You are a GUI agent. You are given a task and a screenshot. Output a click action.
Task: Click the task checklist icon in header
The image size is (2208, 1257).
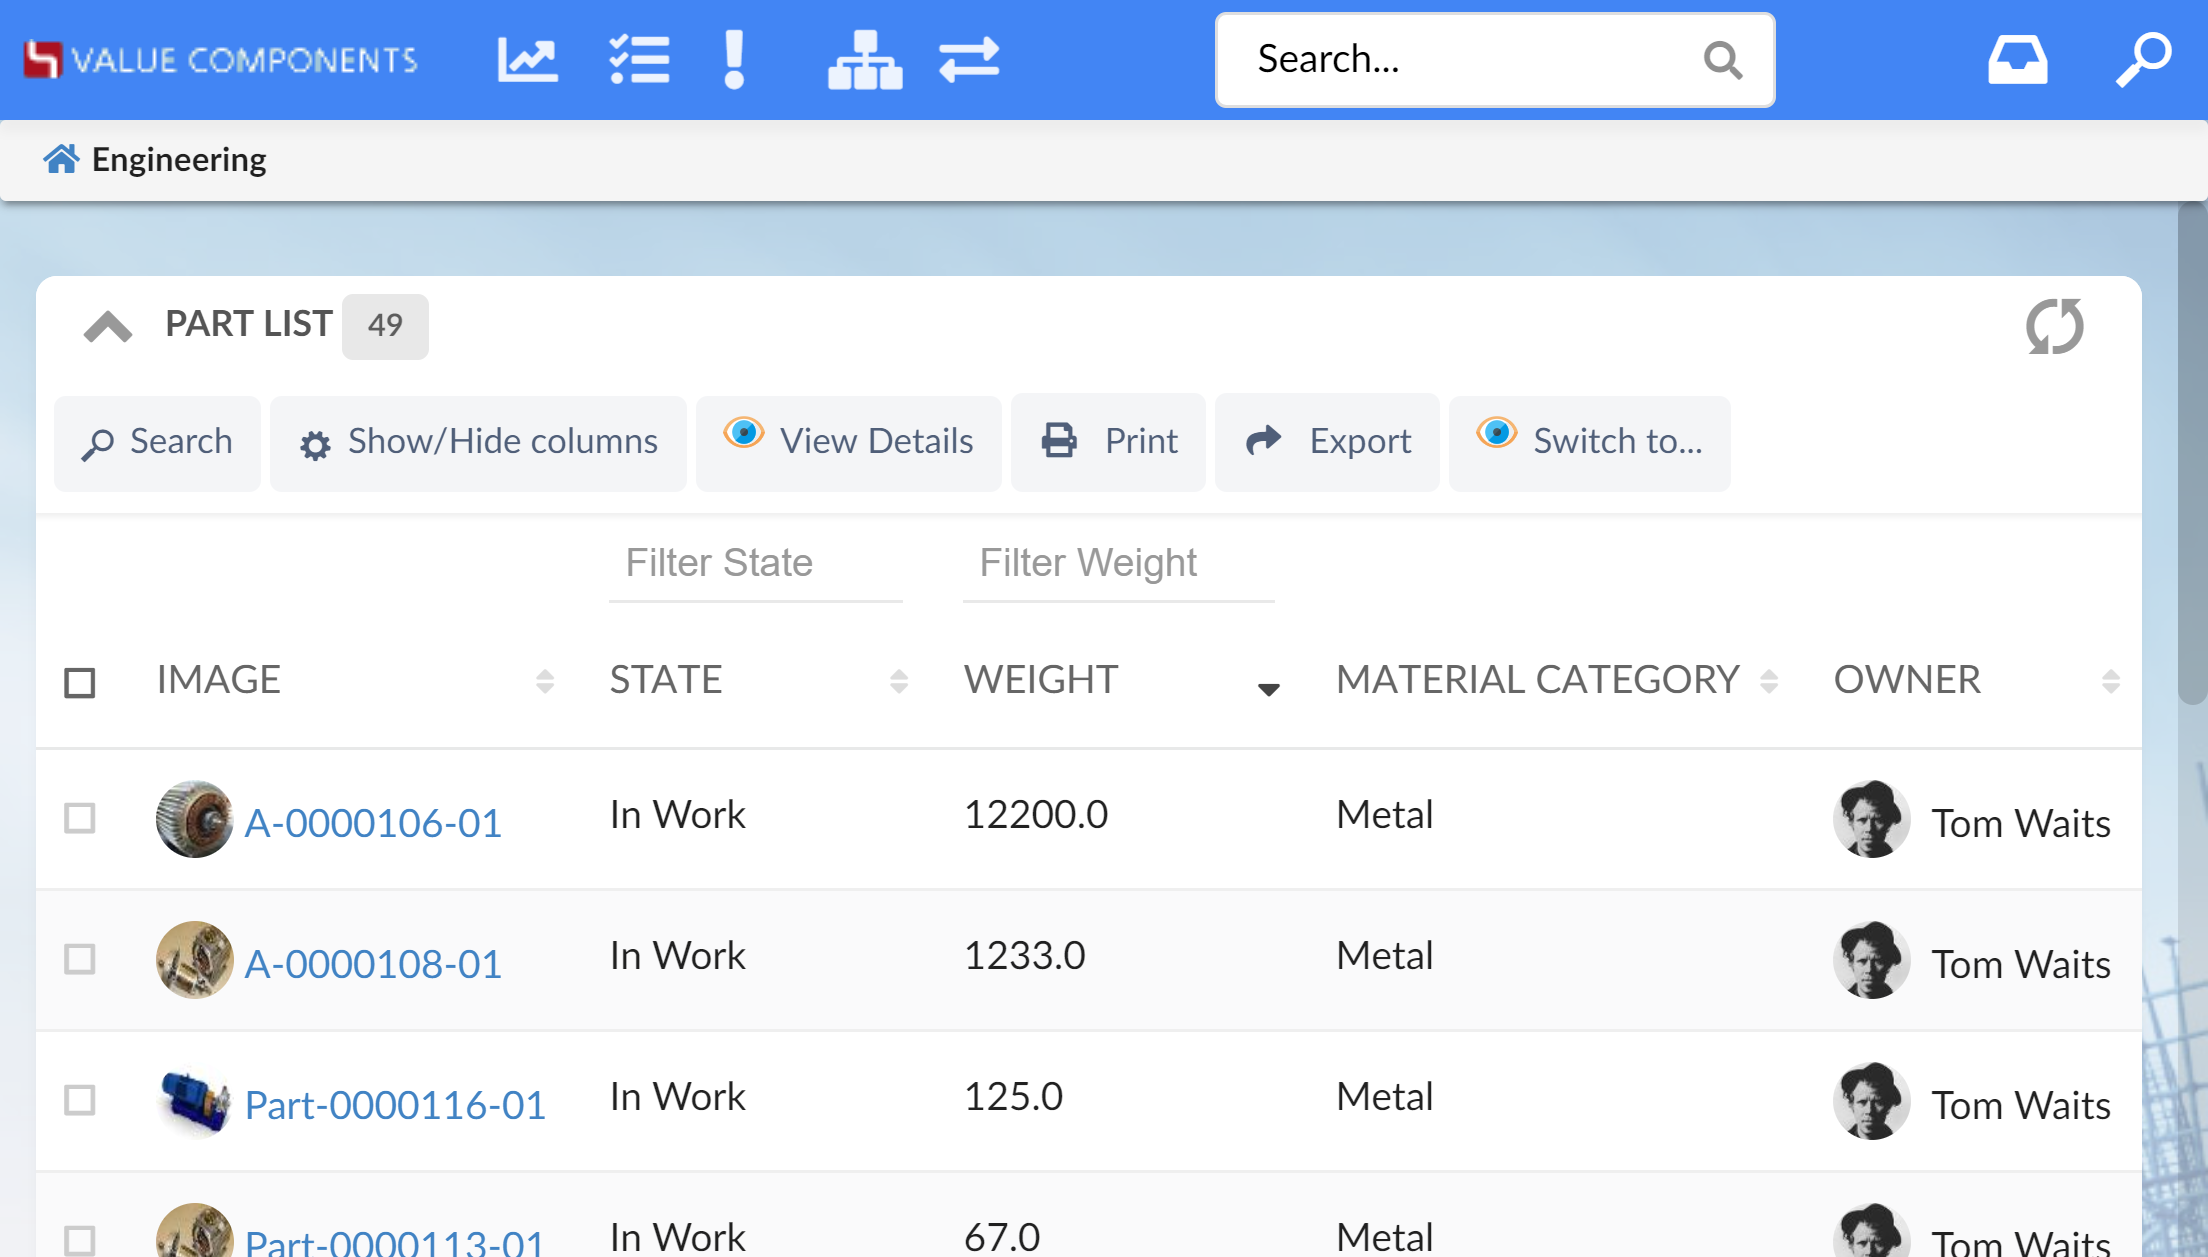pos(639,60)
